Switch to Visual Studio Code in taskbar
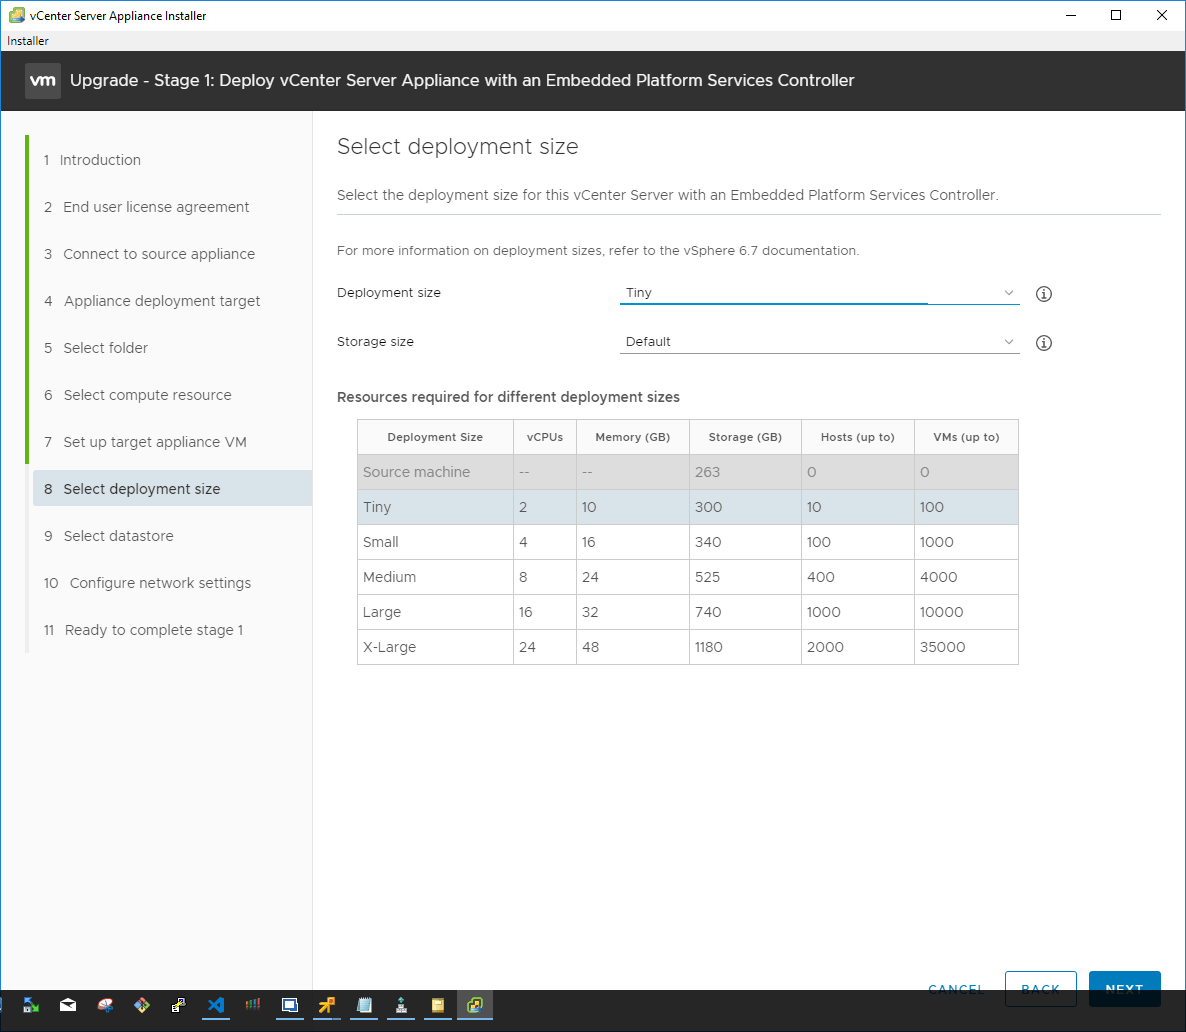The image size is (1186, 1032). (216, 1005)
